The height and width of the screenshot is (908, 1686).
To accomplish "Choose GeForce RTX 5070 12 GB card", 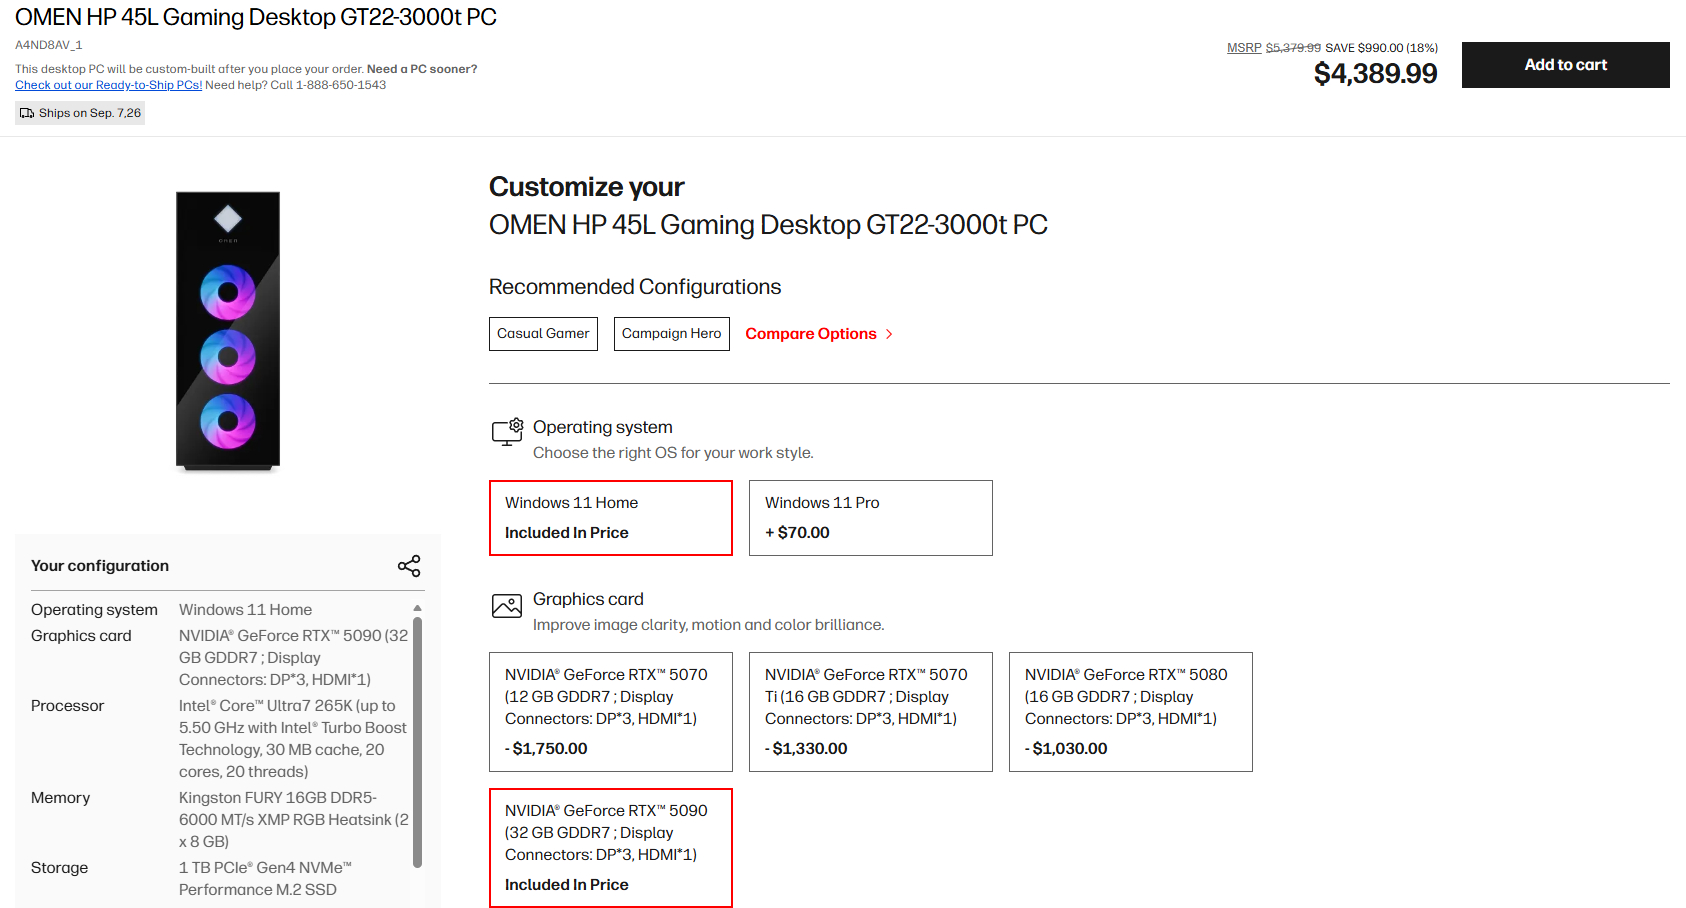I will coord(611,712).
